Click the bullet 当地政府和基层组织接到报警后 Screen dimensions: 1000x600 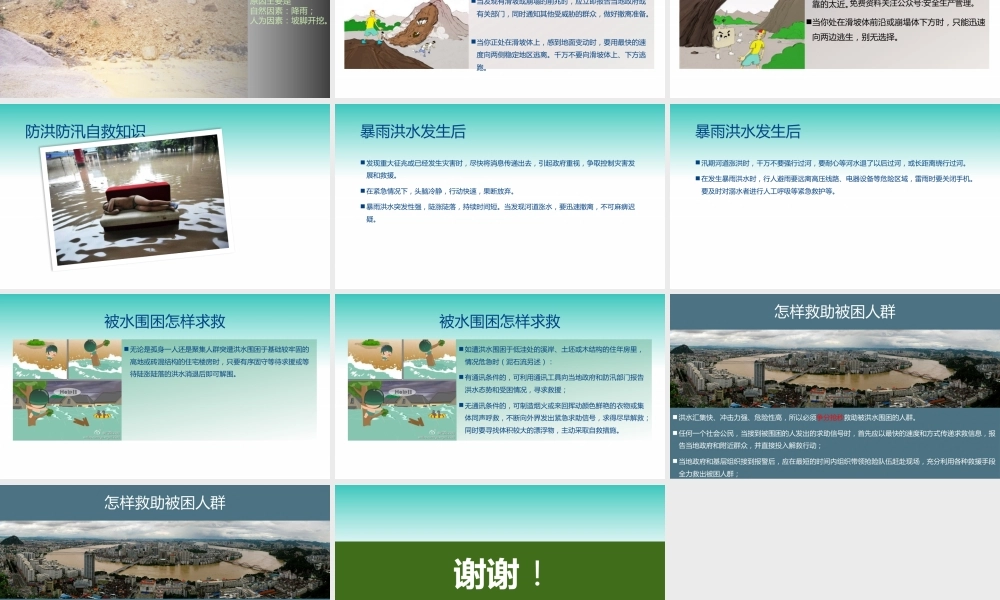(834, 467)
